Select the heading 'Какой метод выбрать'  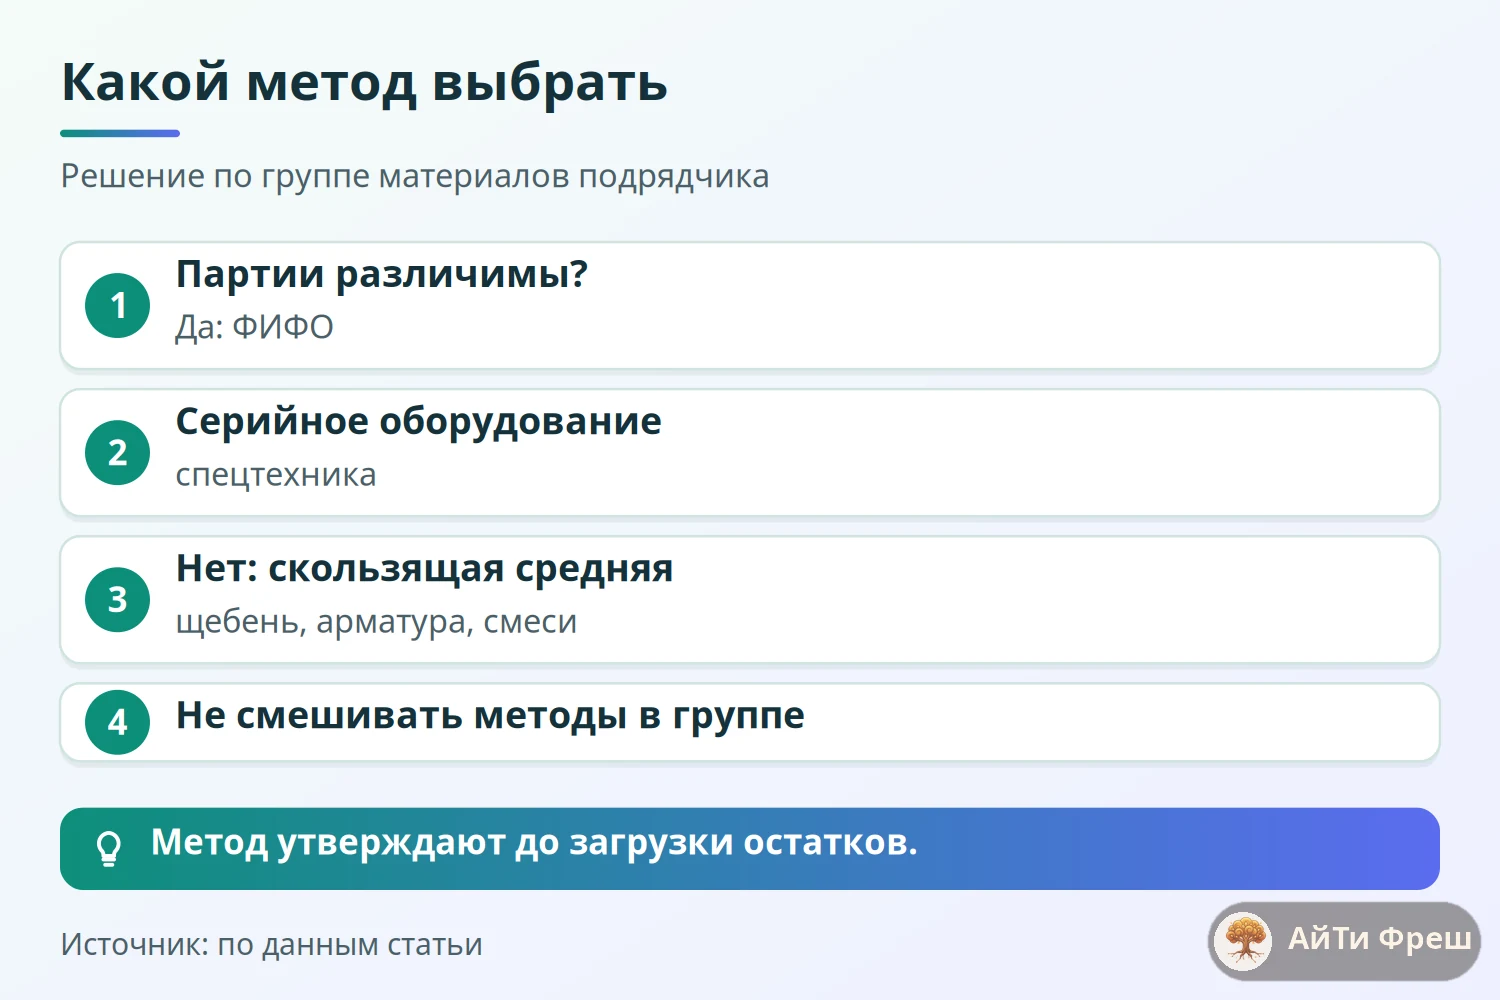pyautogui.click(x=364, y=82)
